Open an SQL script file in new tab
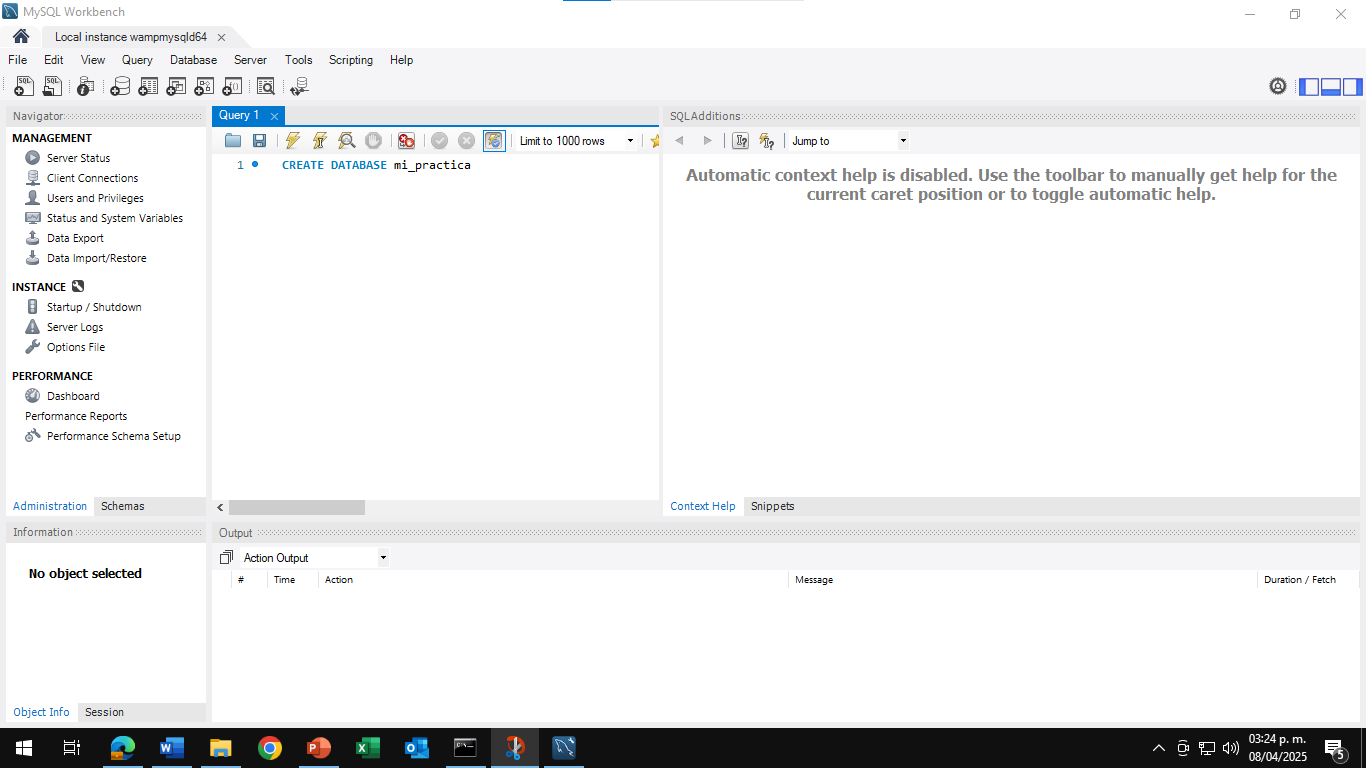The height and width of the screenshot is (768, 1366). (53, 87)
